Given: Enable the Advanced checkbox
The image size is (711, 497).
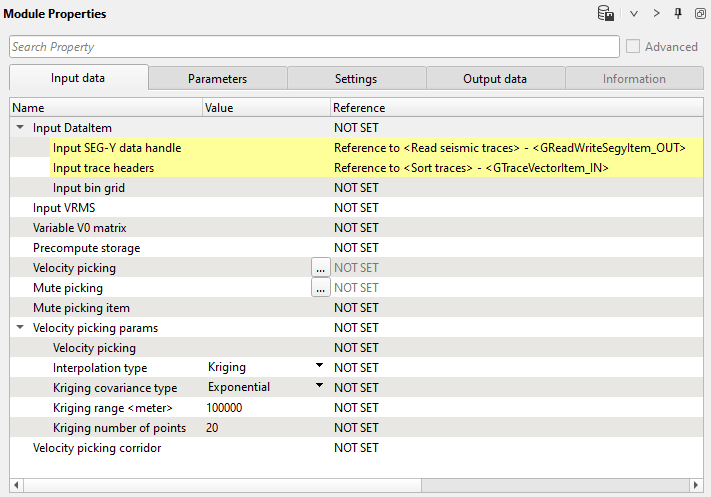Looking at the screenshot, I should 633,47.
